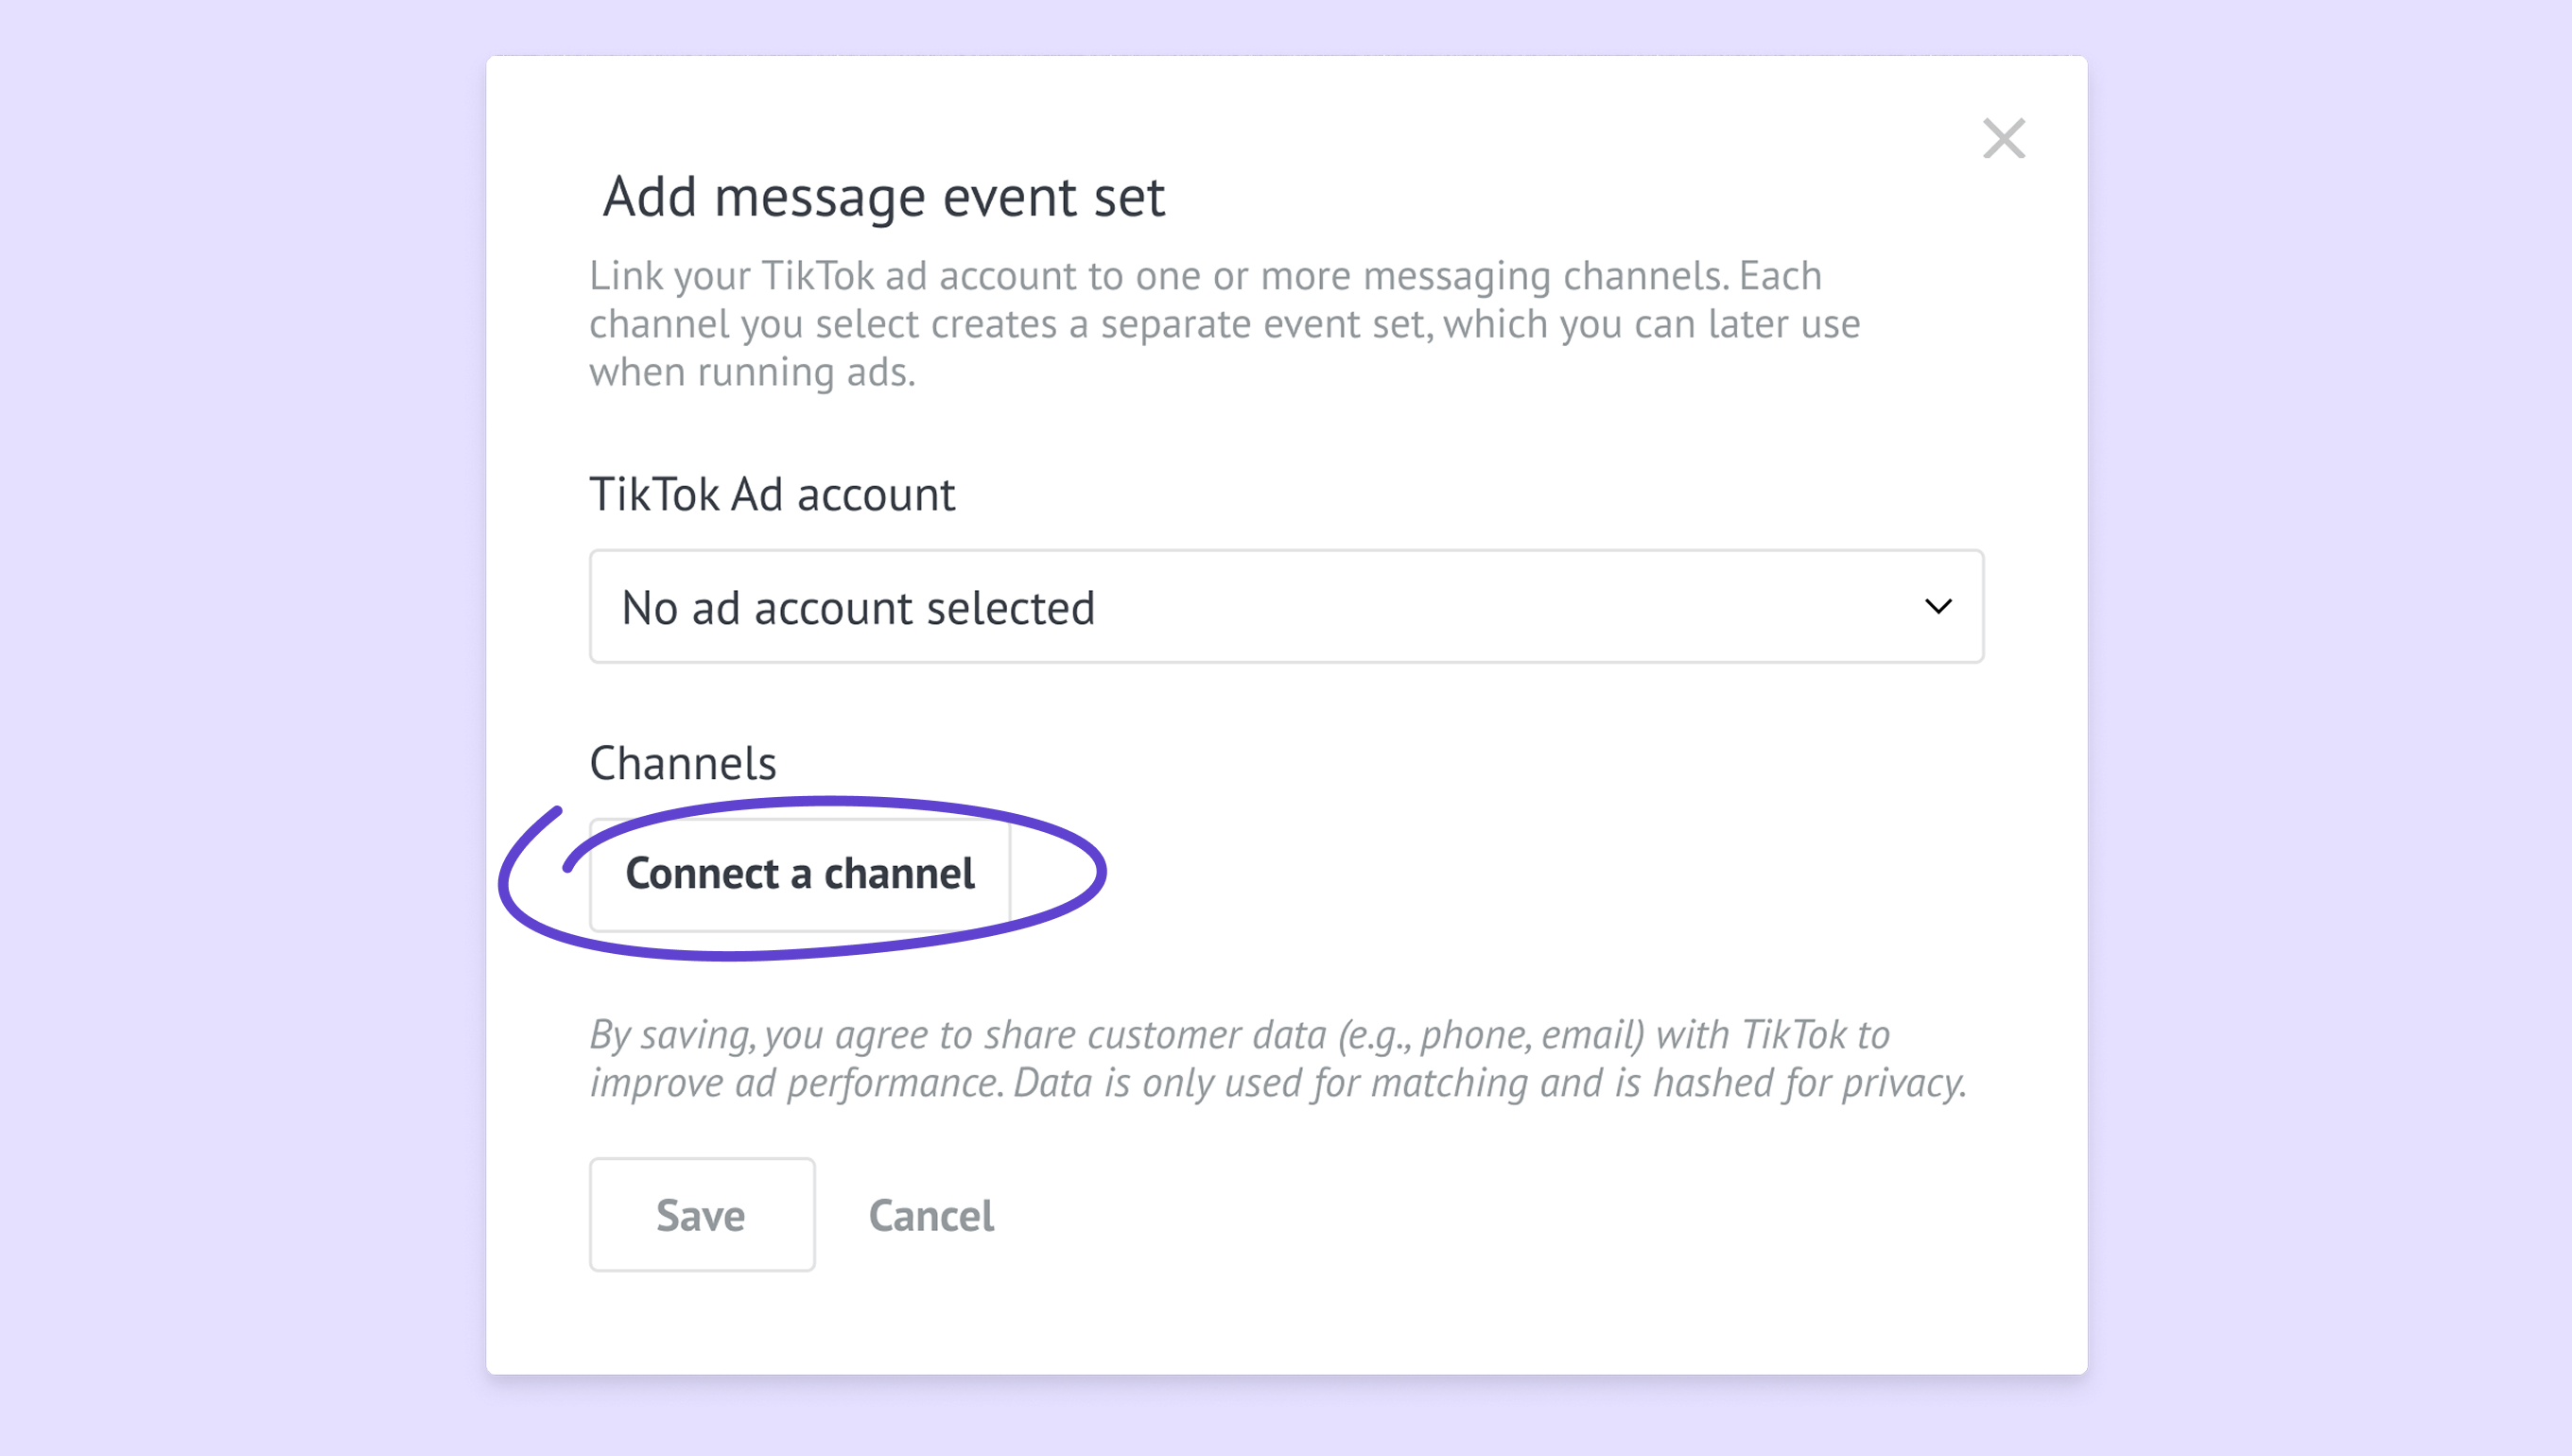Viewport: 2572px width, 1456px height.
Task: Open the TikTok Ad account dropdown
Action: (x=1285, y=606)
